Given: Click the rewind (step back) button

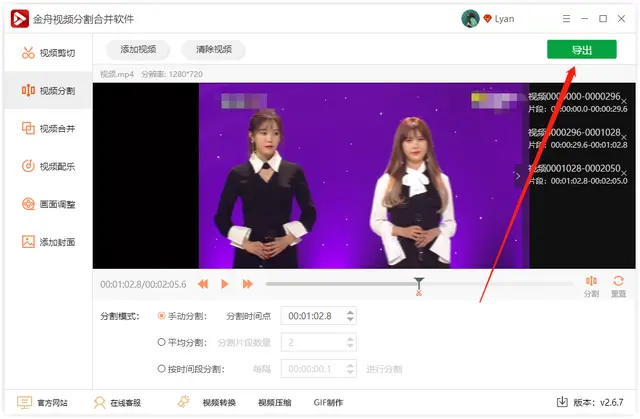Looking at the screenshot, I should pos(203,284).
